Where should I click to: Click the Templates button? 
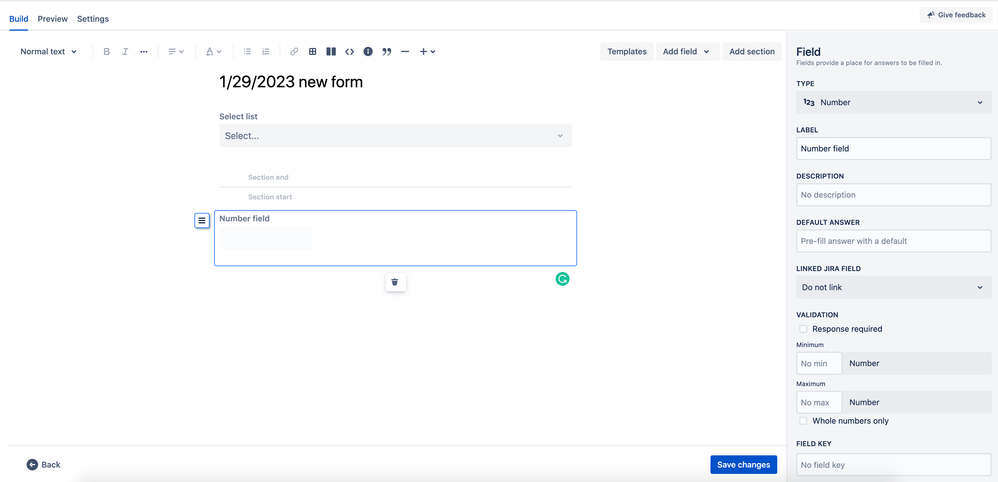point(627,52)
